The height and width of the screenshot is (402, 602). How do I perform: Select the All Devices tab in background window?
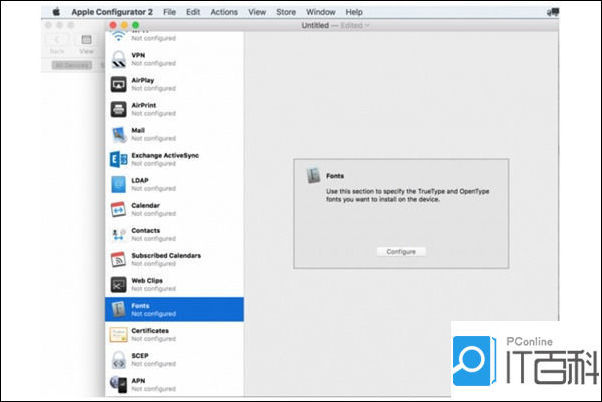(x=72, y=65)
